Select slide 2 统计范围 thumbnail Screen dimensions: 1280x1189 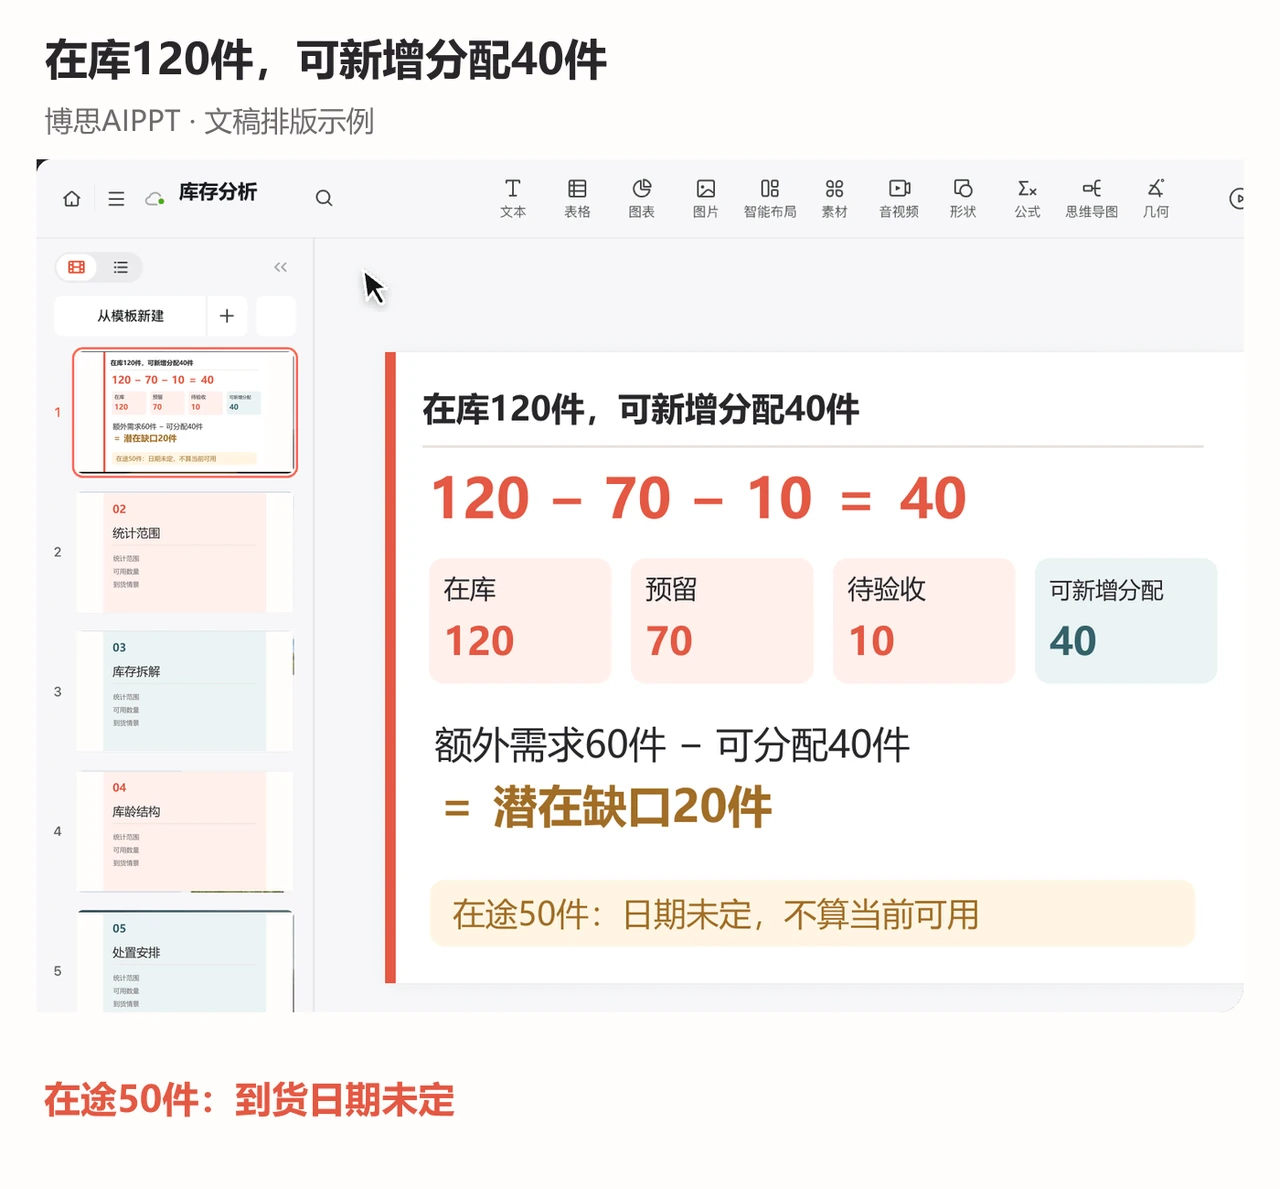click(x=185, y=552)
